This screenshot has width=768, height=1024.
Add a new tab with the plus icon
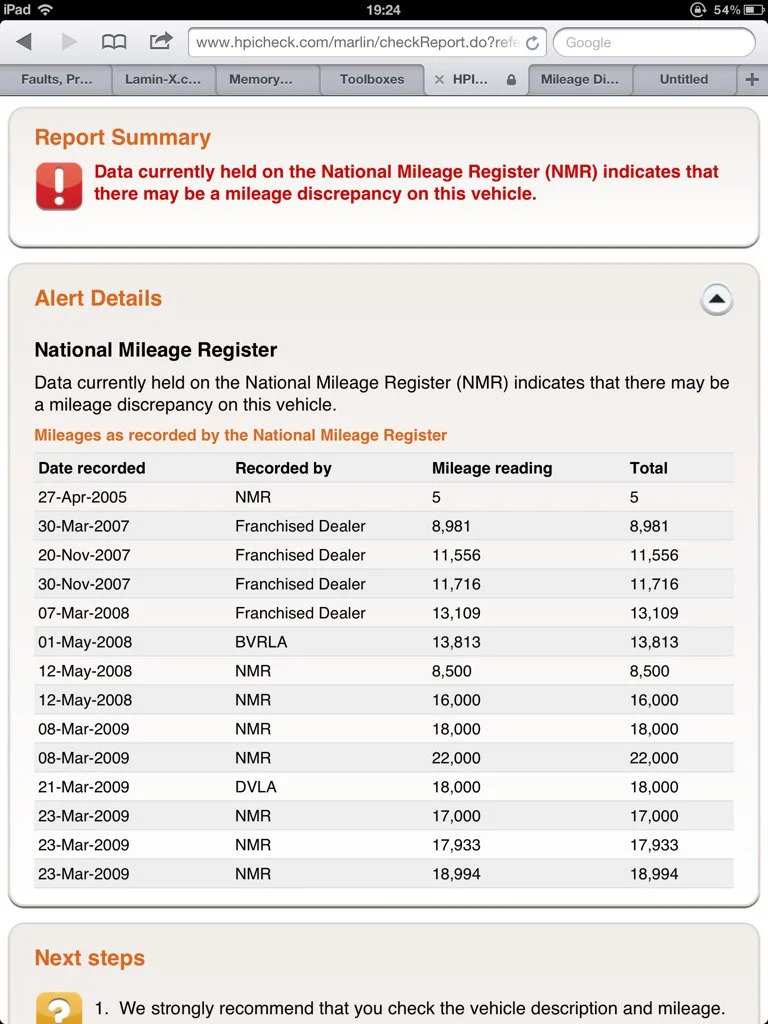pyautogui.click(x=752, y=79)
